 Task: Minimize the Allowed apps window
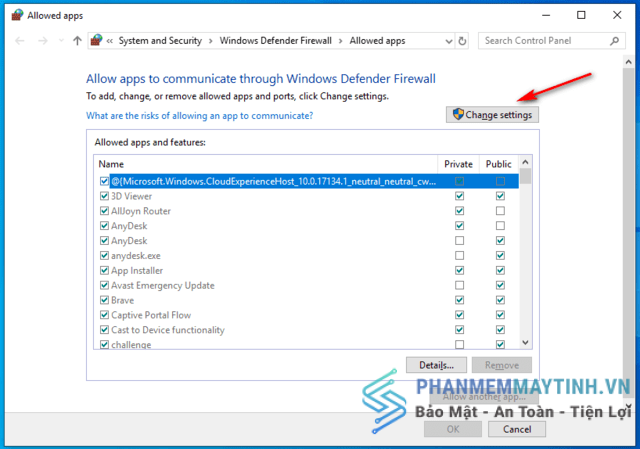[x=546, y=16]
